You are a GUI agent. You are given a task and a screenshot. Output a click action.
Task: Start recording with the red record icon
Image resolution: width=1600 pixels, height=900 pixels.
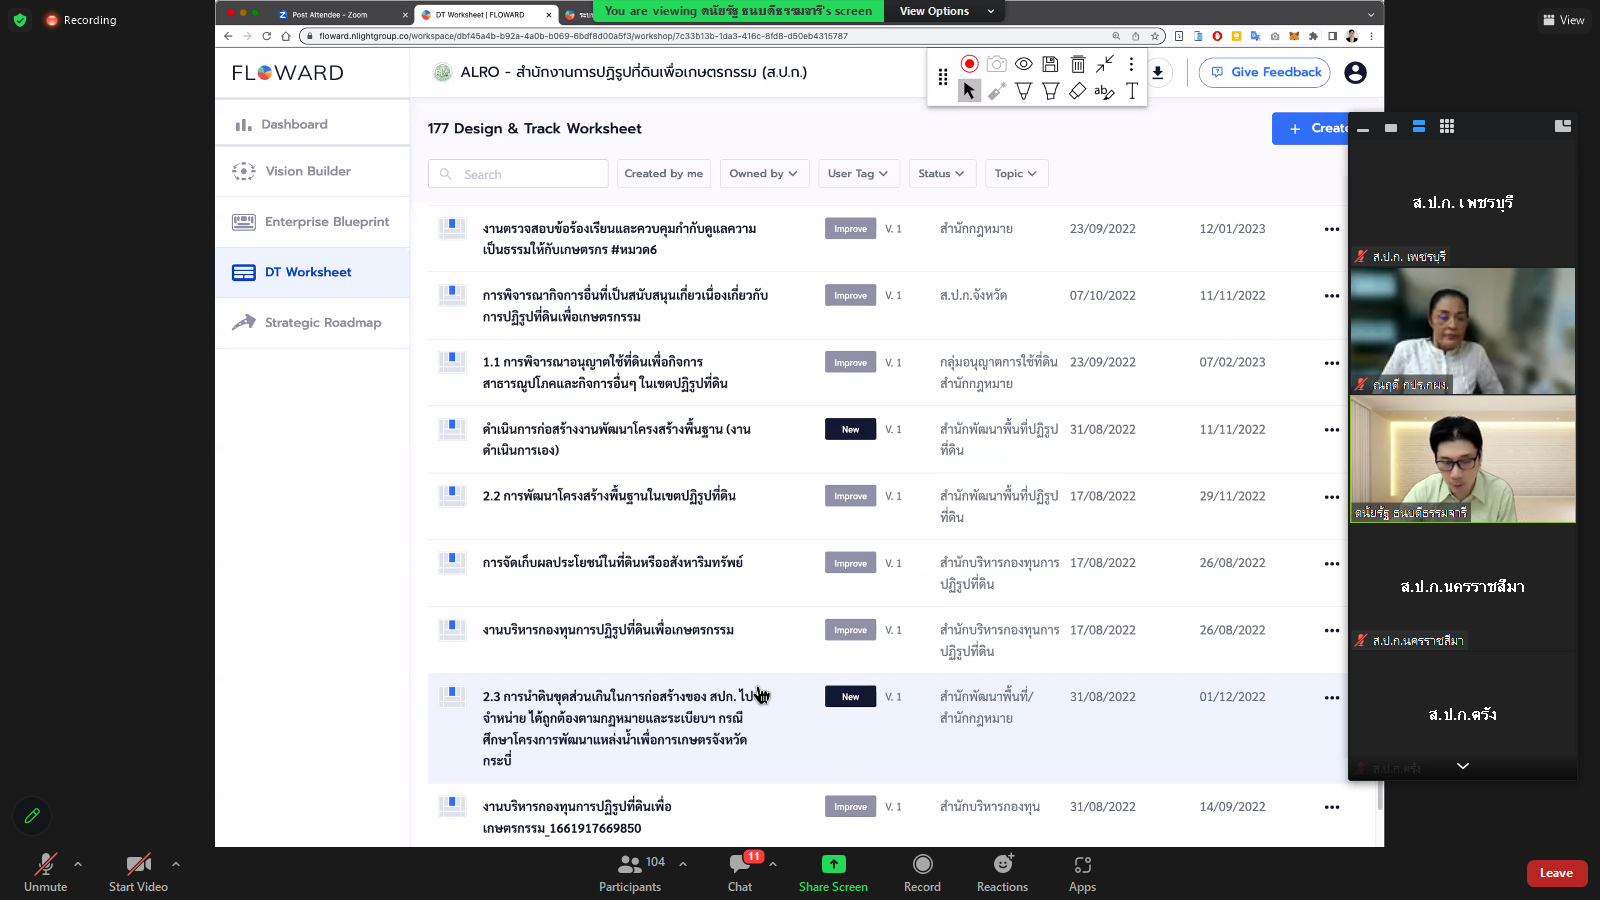click(969, 64)
